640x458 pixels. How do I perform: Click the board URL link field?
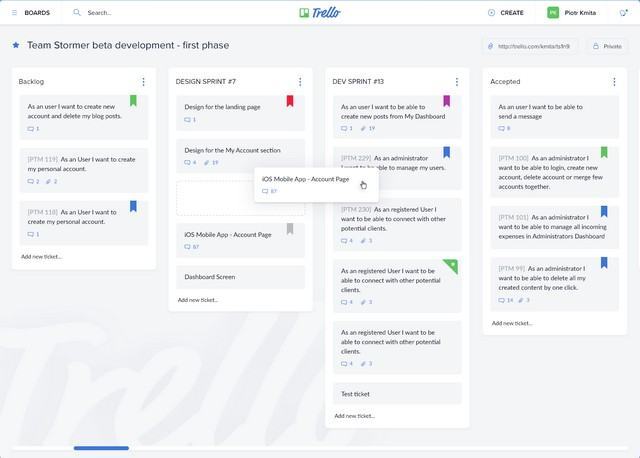tap(530, 46)
